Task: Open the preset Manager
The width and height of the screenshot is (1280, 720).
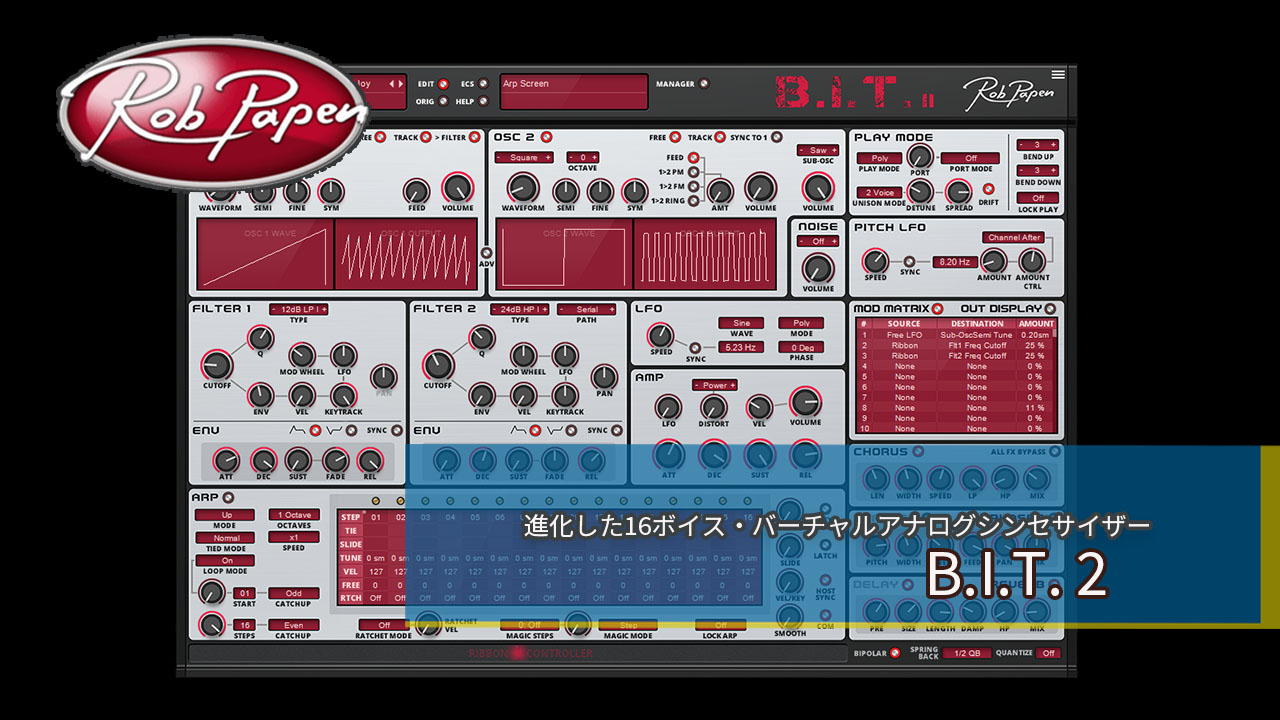Action: pos(704,84)
